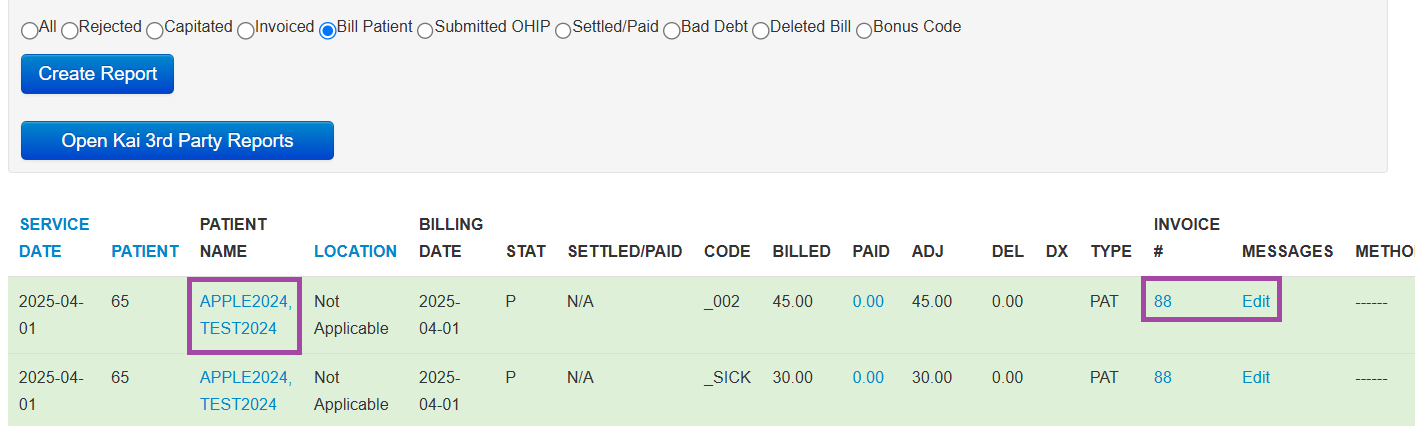Image resolution: width=1415 pixels, height=426 pixels.
Task: Sort by the Location column header
Action: point(355,251)
